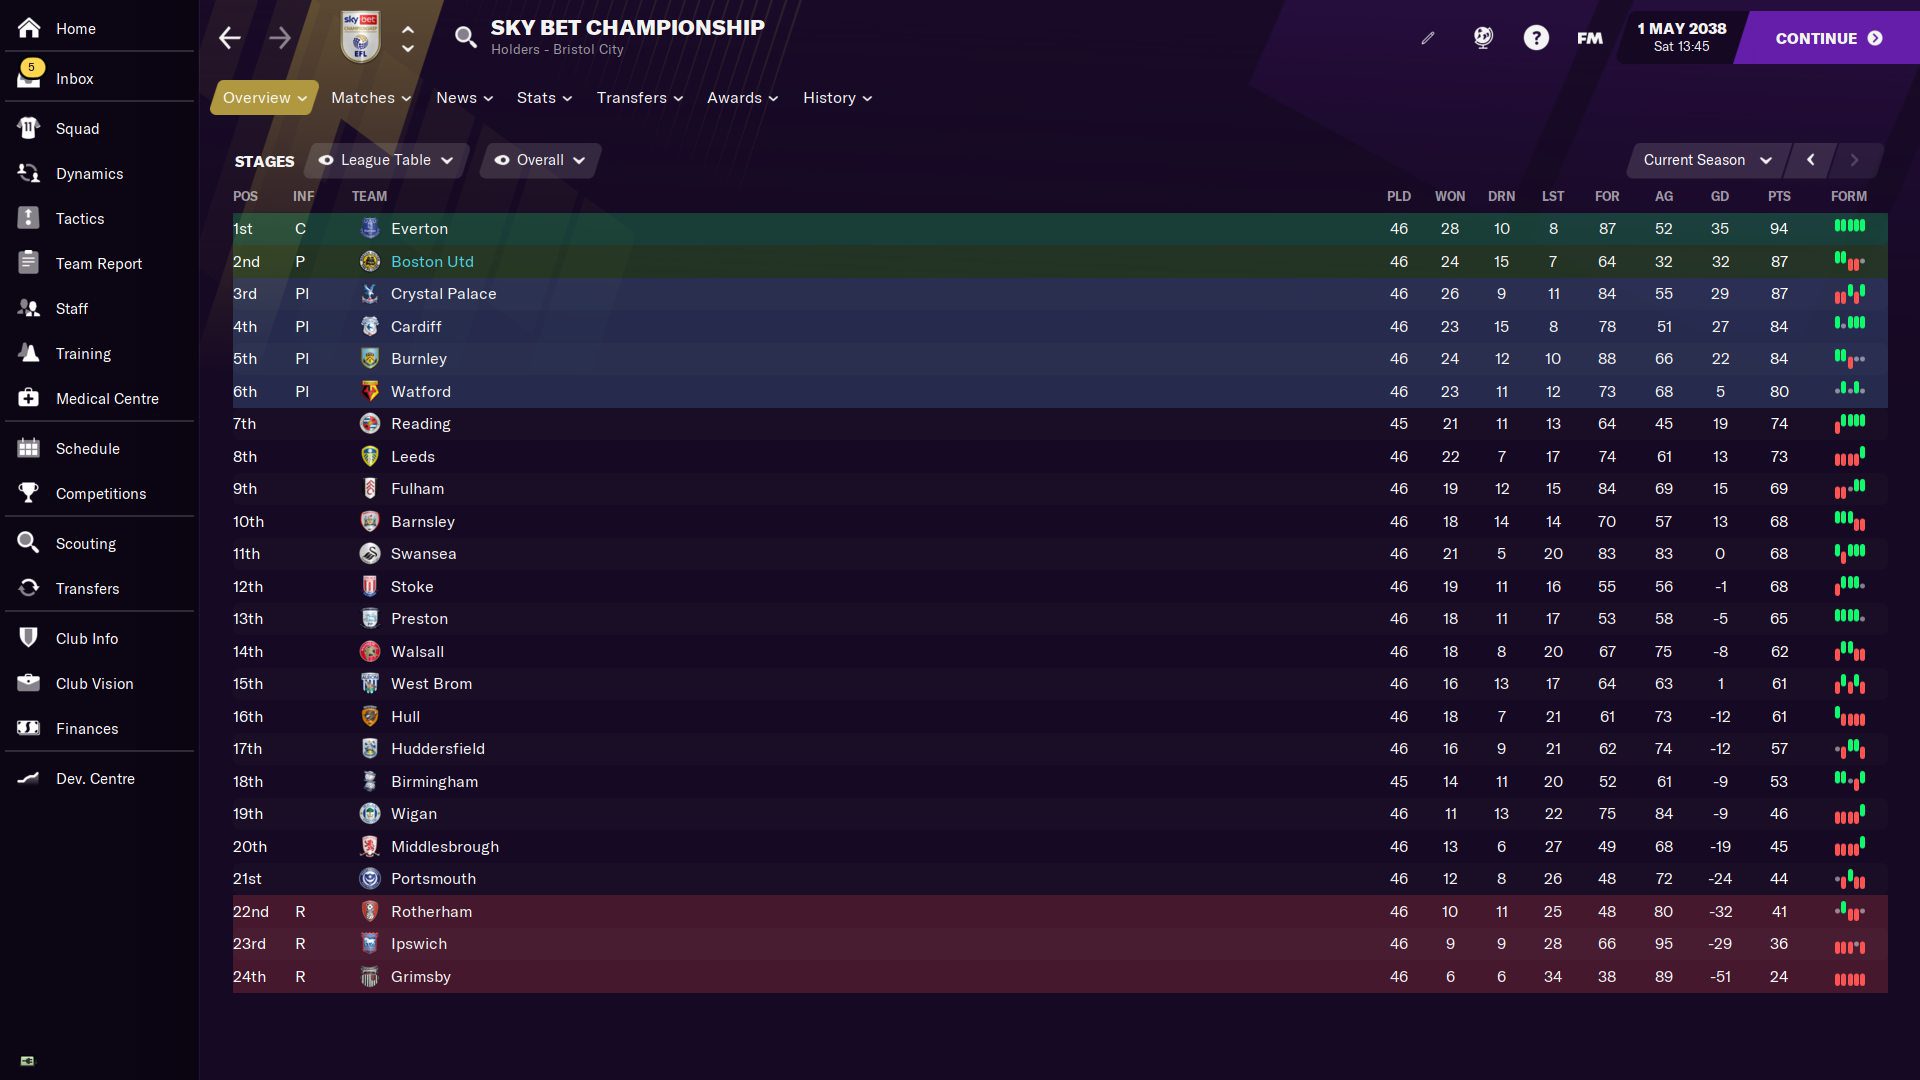Sort table by PTS column header

[1778, 196]
